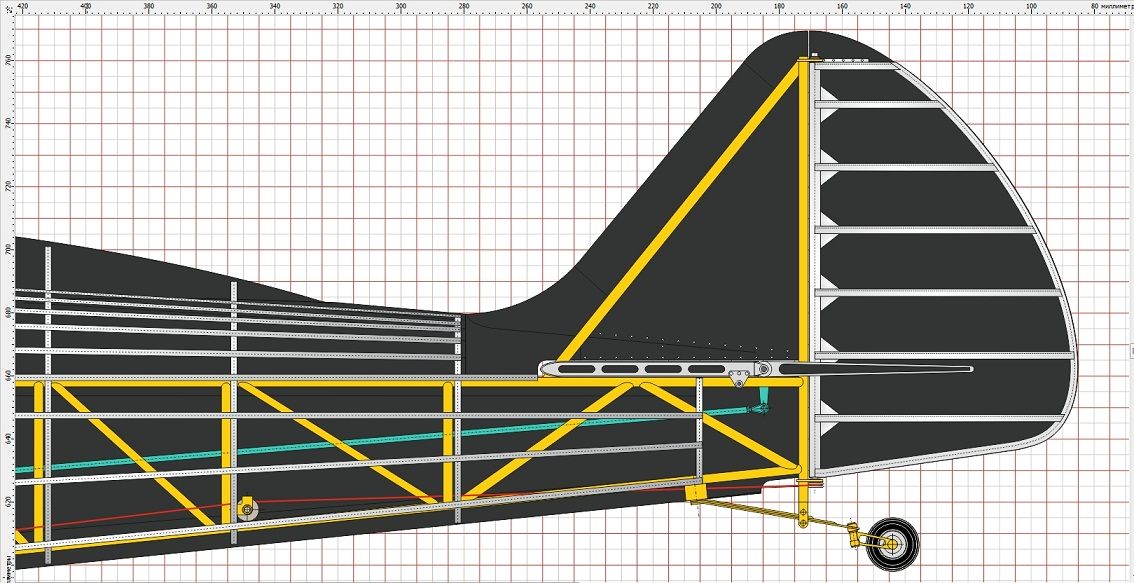1134x583 pixels.
Task: Select the teal elevator push rod
Action: tap(400, 441)
